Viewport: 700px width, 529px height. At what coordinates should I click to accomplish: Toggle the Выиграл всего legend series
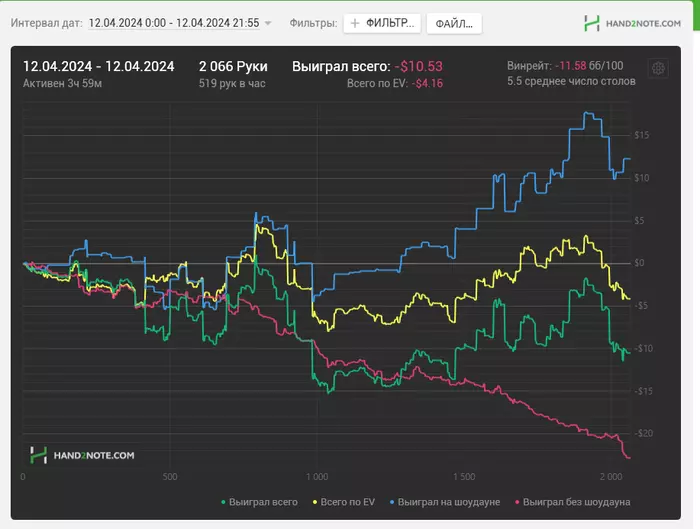[259, 502]
